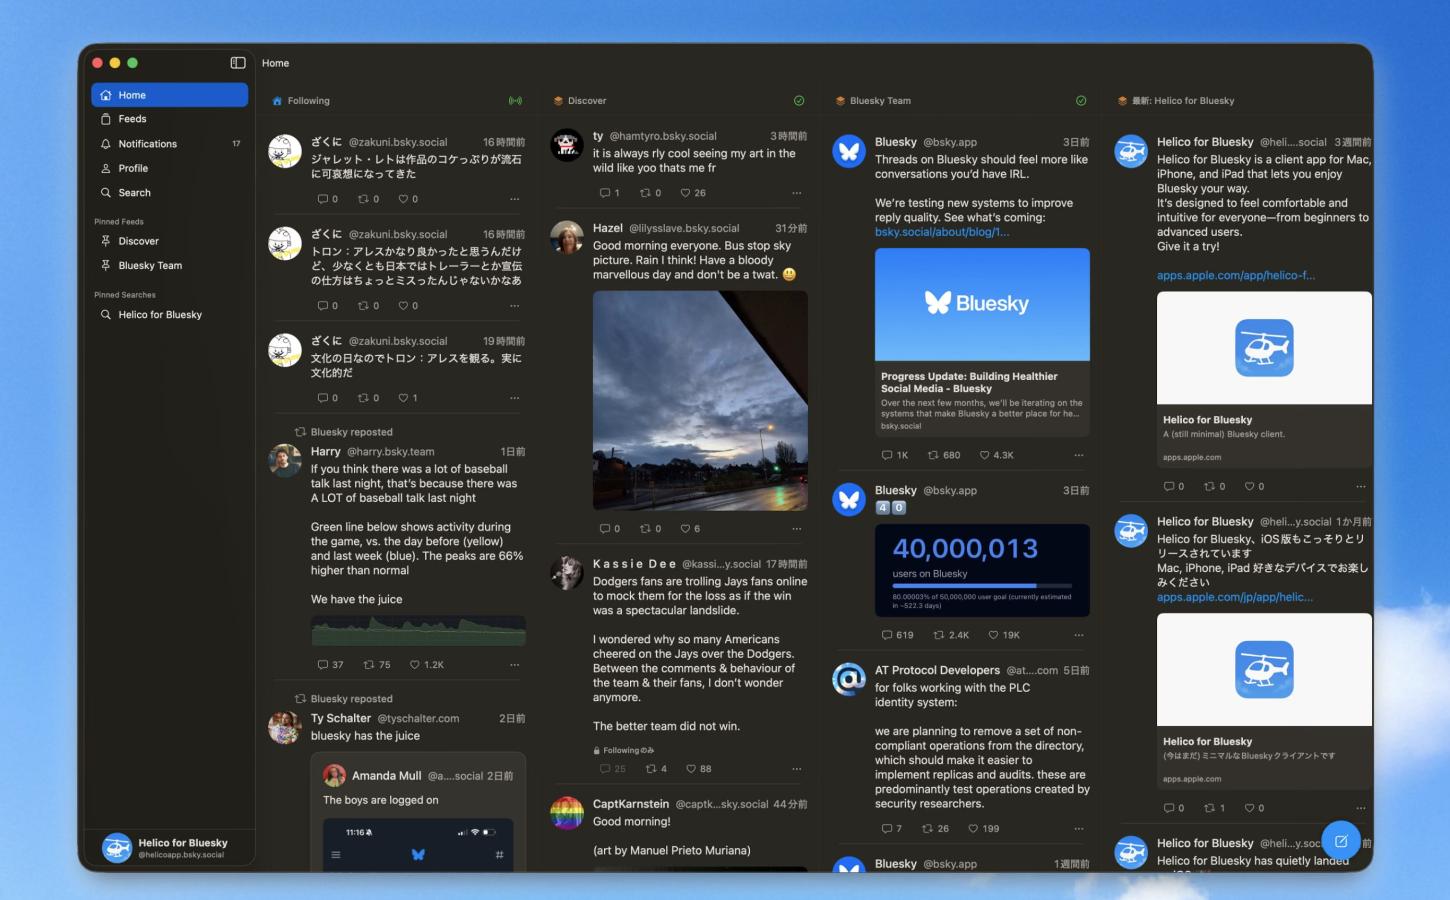
Task: Repost Hazel's Good morning bus stop post
Action: click(x=651, y=529)
